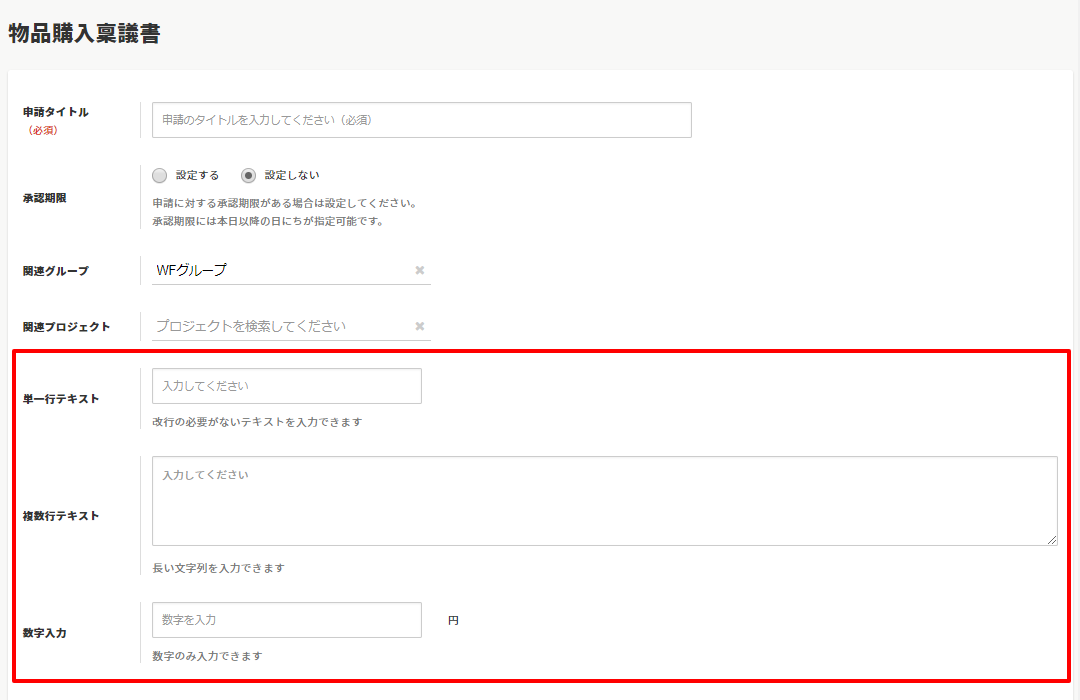Click the 物品購入稟議書 page heading
This screenshot has height=700, width=1080.
pos(84,33)
